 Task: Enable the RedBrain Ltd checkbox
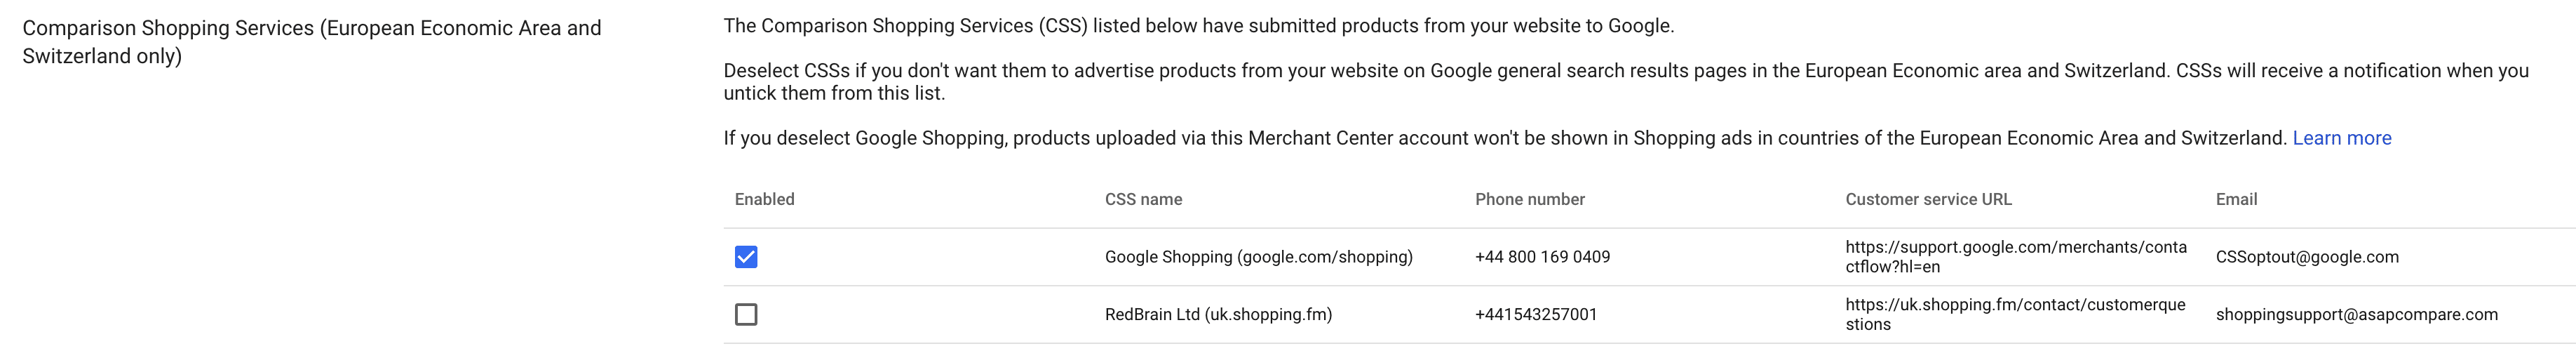click(746, 315)
